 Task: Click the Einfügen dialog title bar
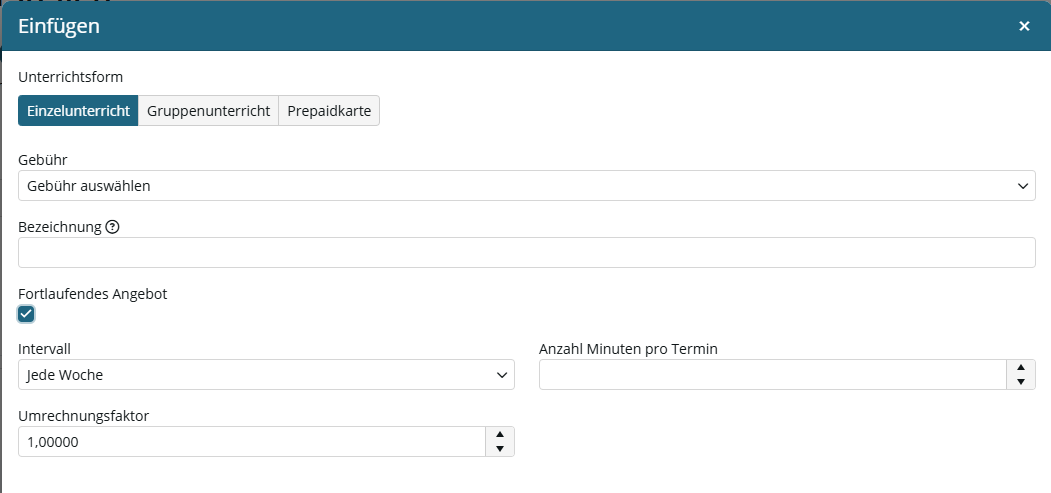click(x=527, y=26)
